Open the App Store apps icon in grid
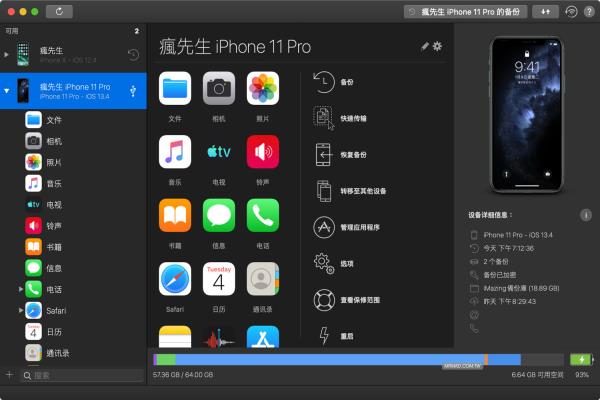The height and width of the screenshot is (400, 600). pyautogui.click(x=263, y=337)
